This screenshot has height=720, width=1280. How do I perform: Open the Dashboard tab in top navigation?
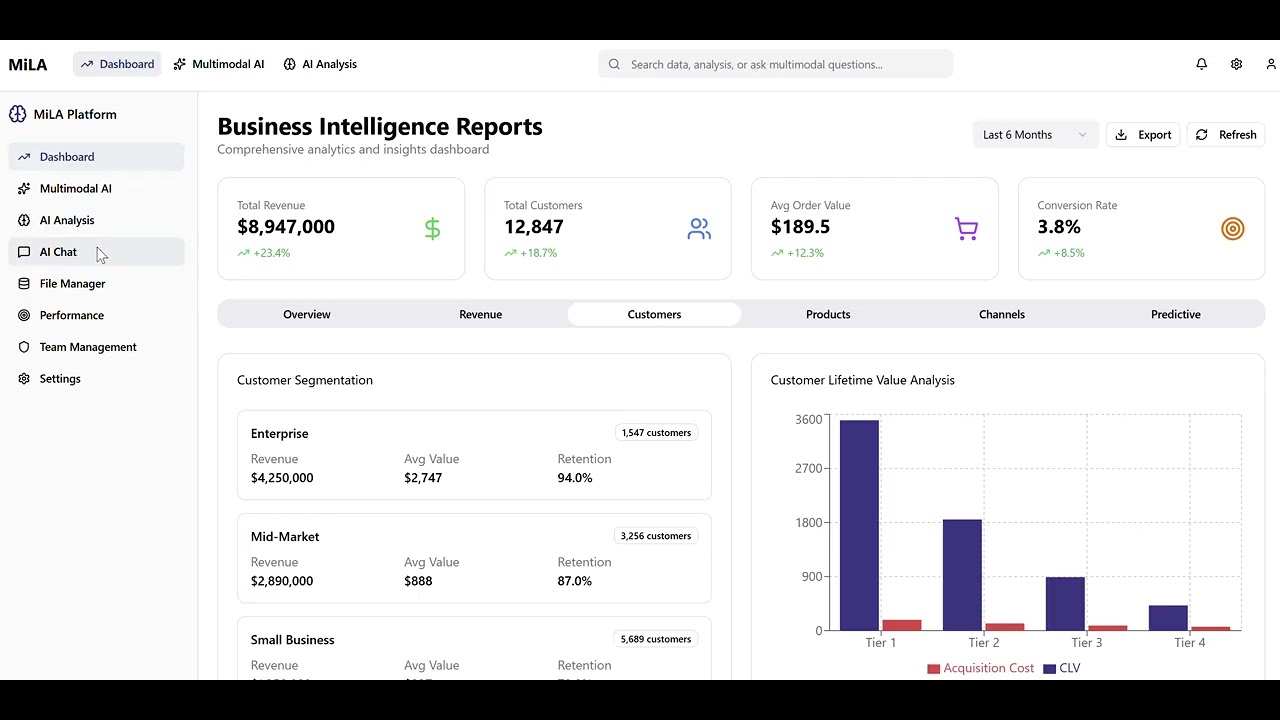(x=116, y=64)
